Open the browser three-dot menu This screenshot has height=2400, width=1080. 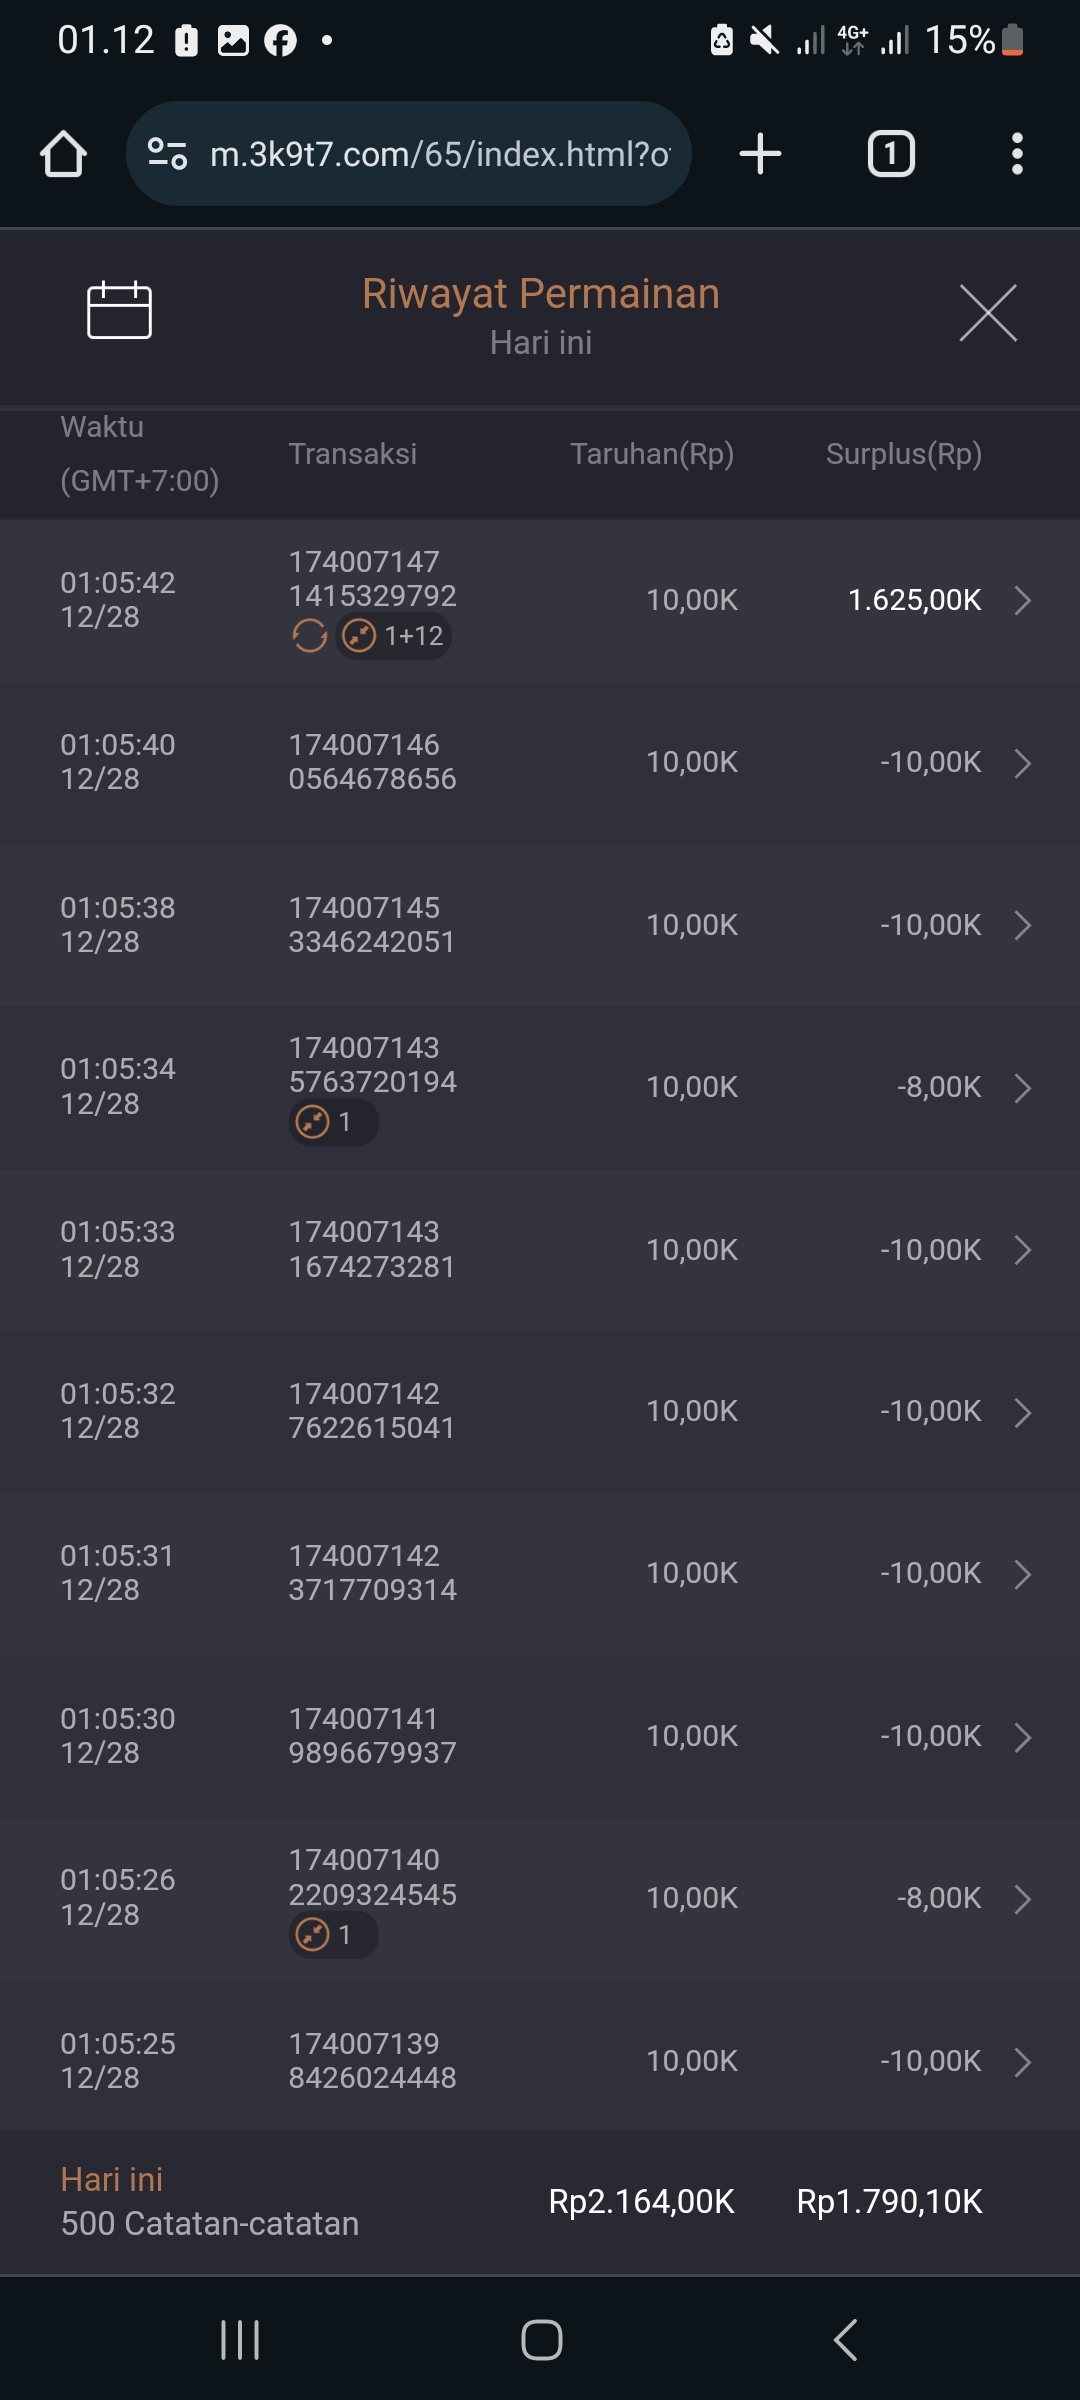pos(1017,154)
